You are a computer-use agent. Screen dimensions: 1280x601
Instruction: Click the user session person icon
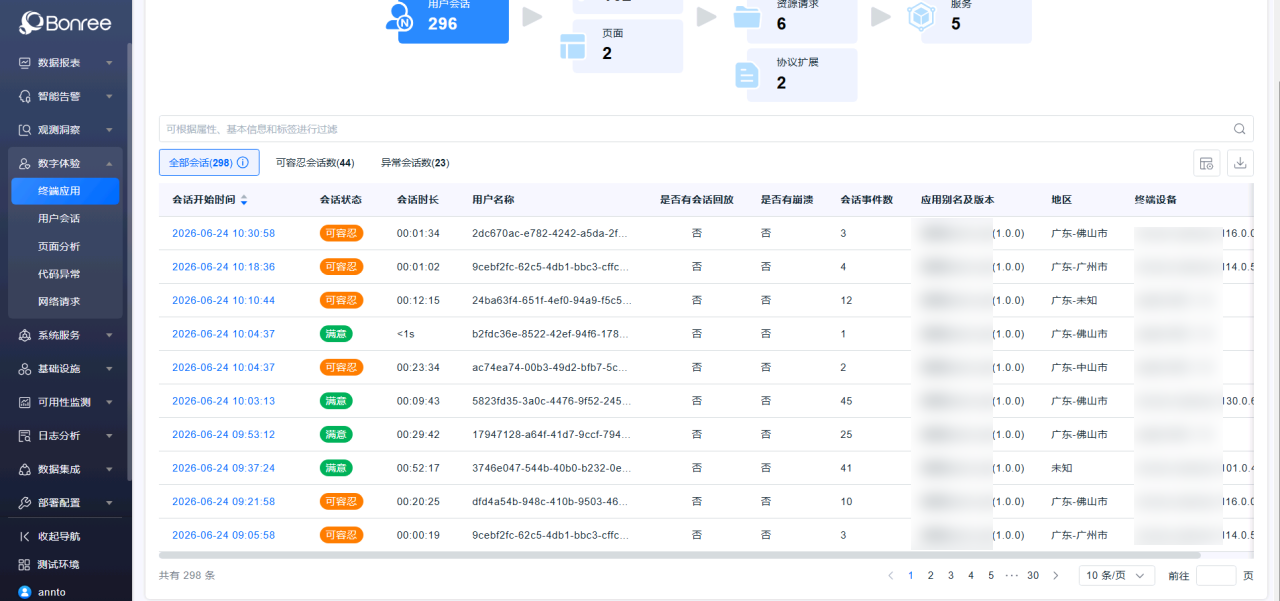coord(401,17)
